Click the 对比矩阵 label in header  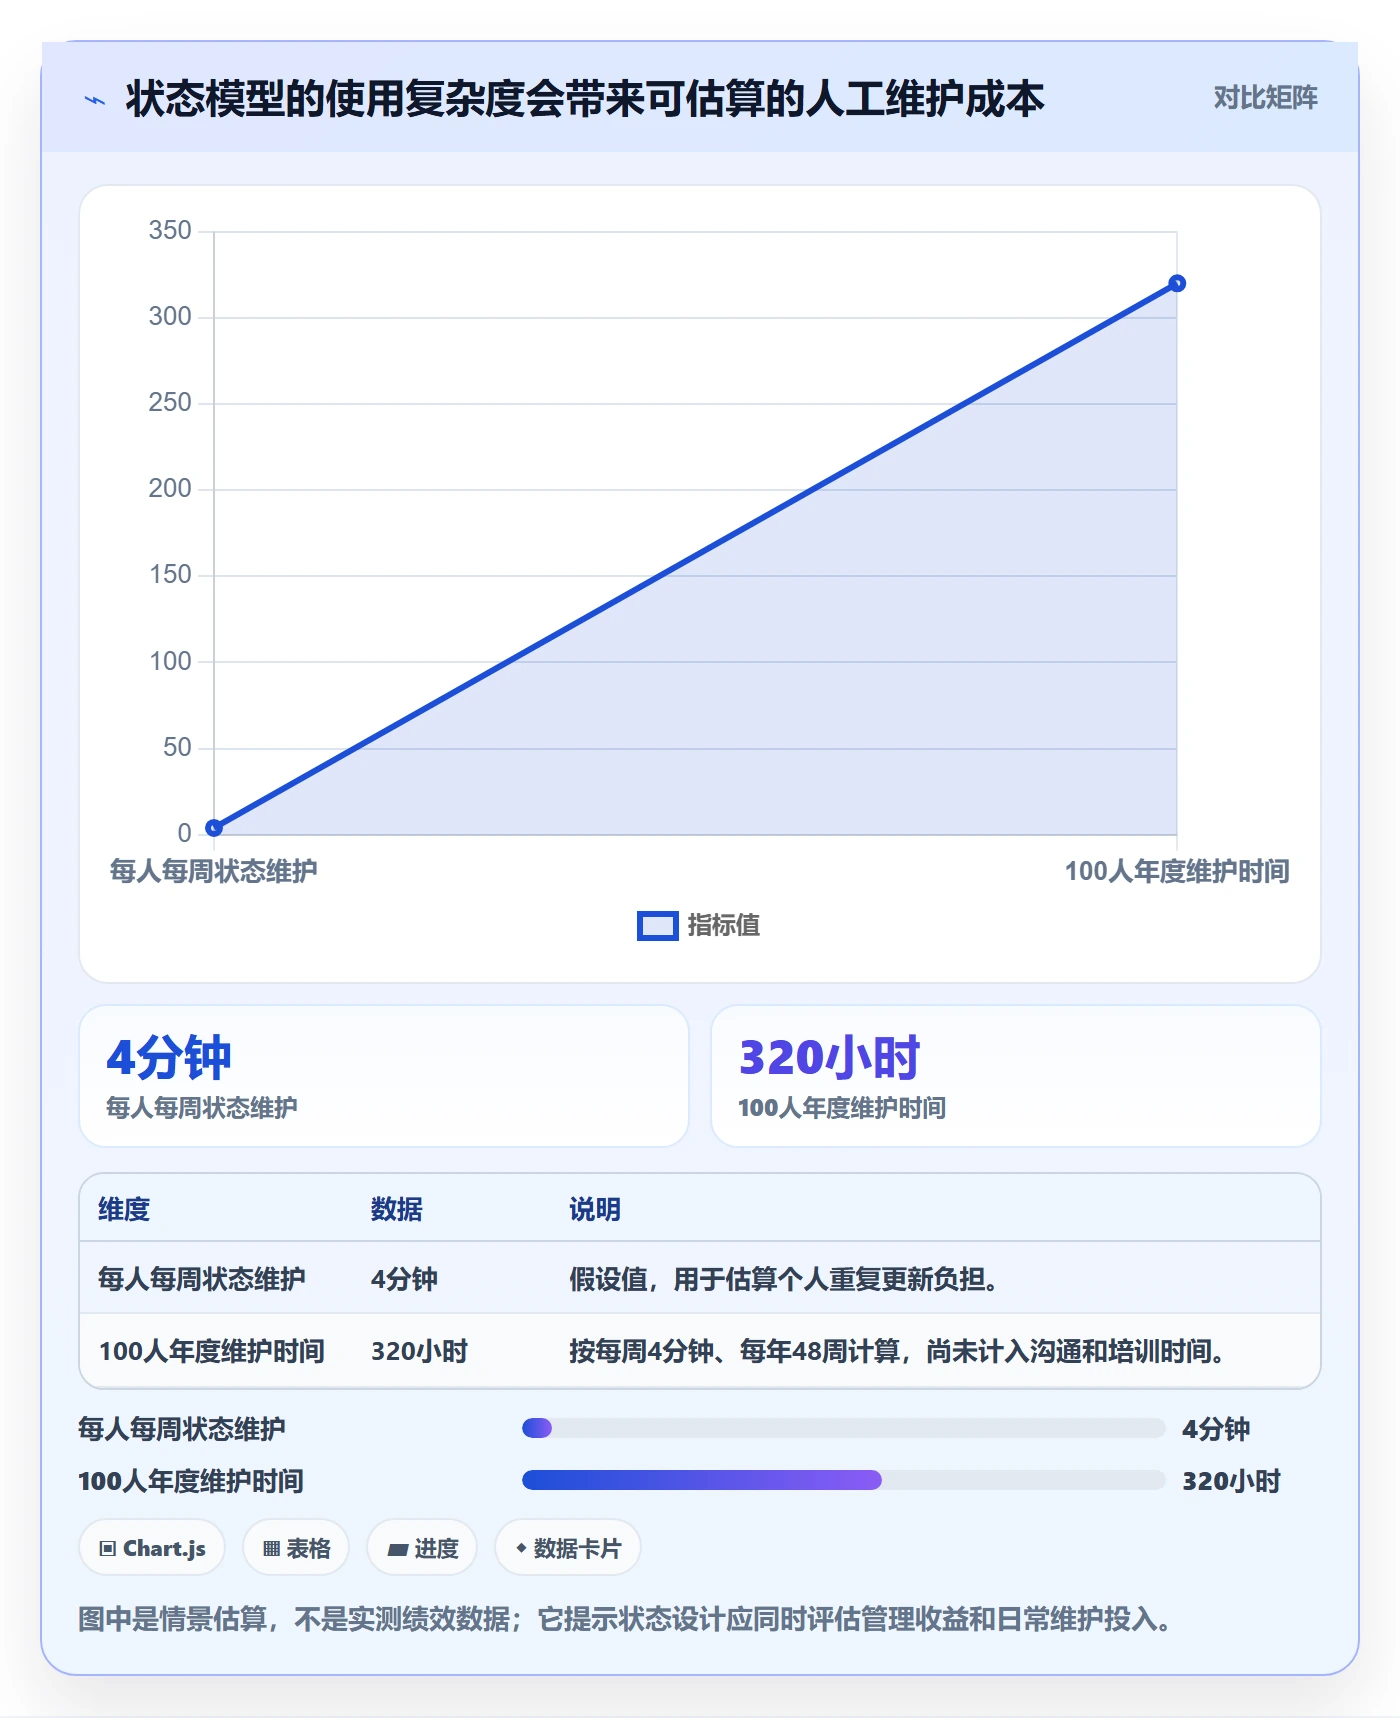click(x=1265, y=98)
